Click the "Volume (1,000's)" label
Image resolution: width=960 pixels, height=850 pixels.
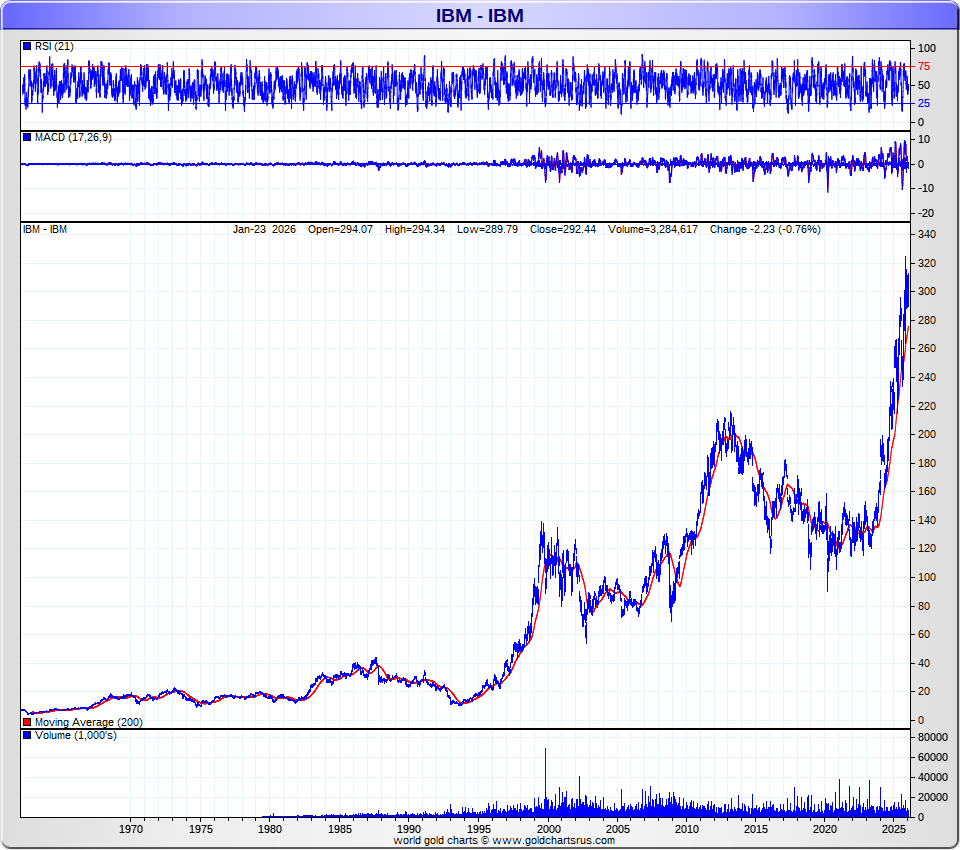pos(75,735)
